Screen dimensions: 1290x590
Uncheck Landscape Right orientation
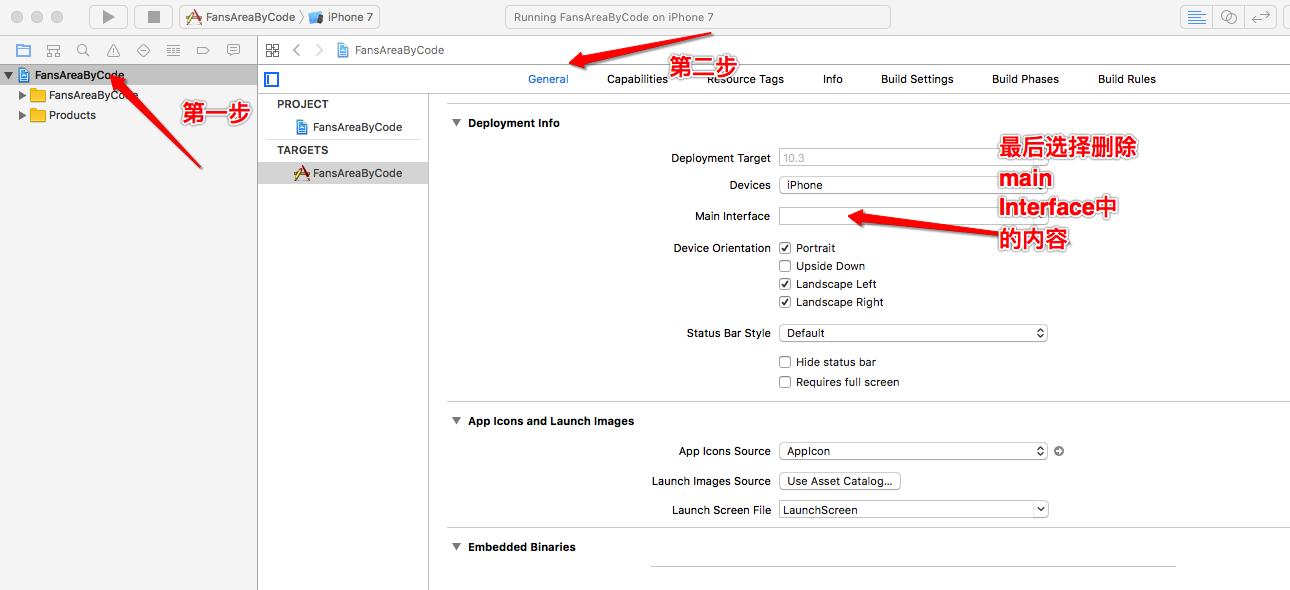coord(785,302)
